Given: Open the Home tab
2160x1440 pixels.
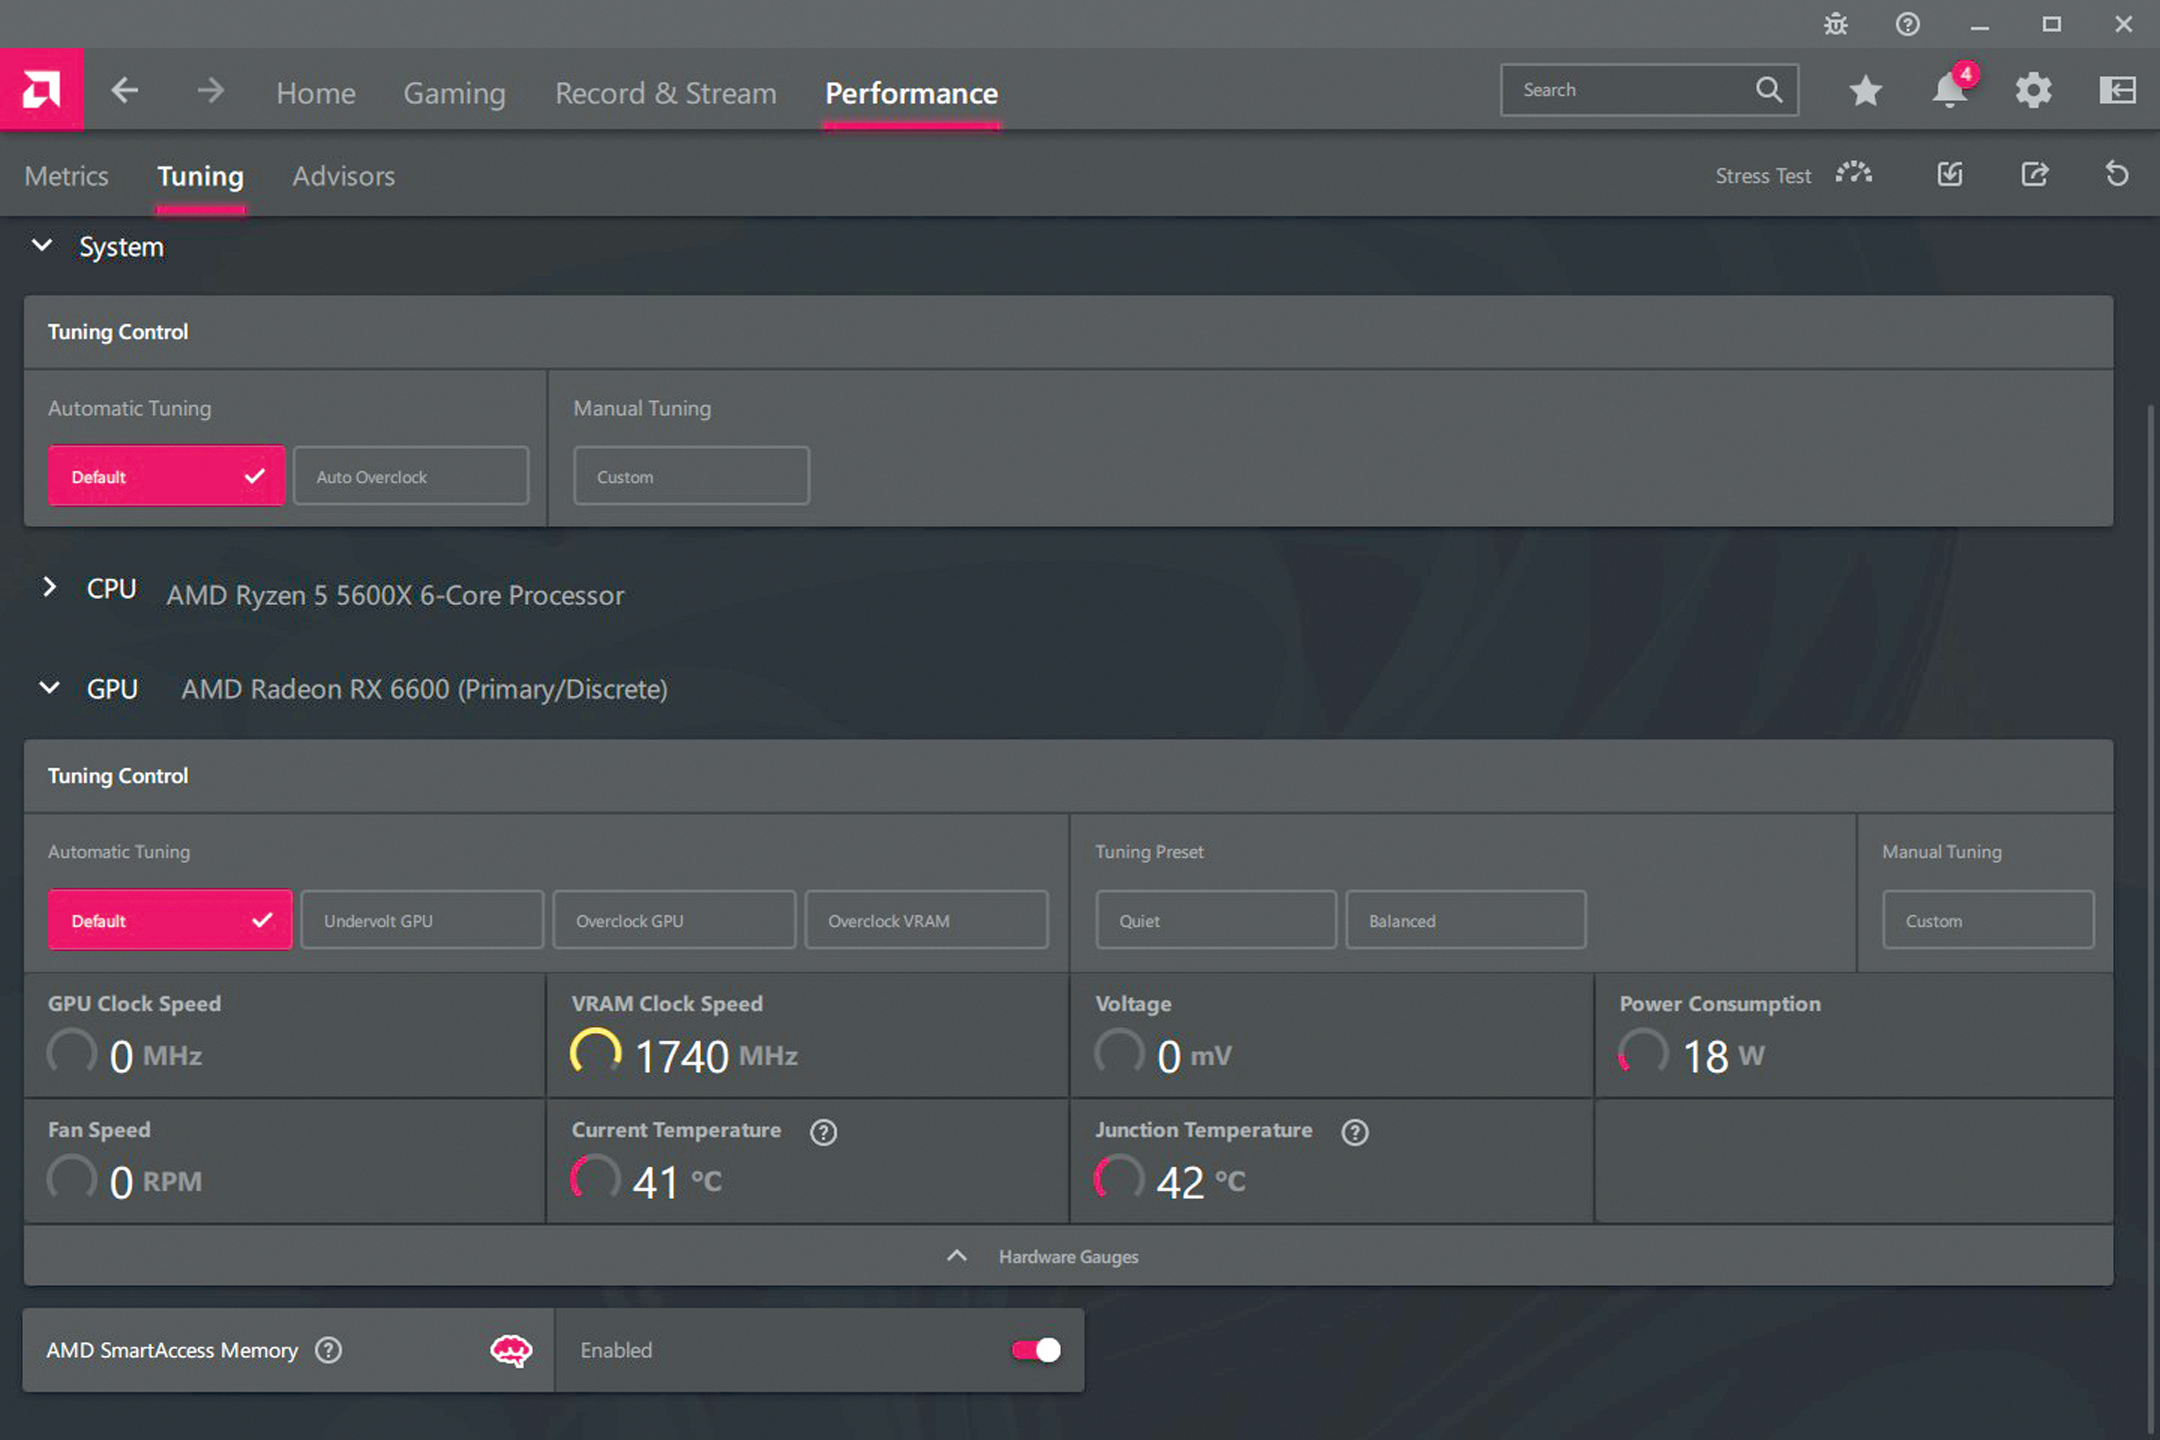Looking at the screenshot, I should 316,93.
